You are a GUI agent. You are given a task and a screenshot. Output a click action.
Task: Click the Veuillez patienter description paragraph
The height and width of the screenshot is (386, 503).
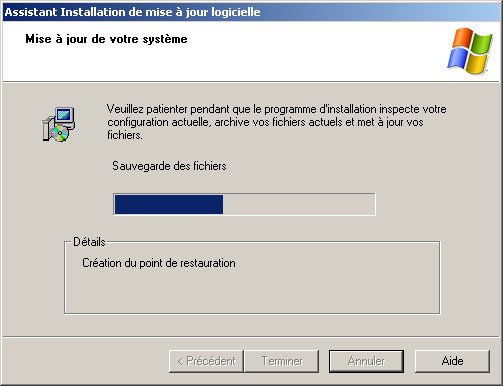276,122
